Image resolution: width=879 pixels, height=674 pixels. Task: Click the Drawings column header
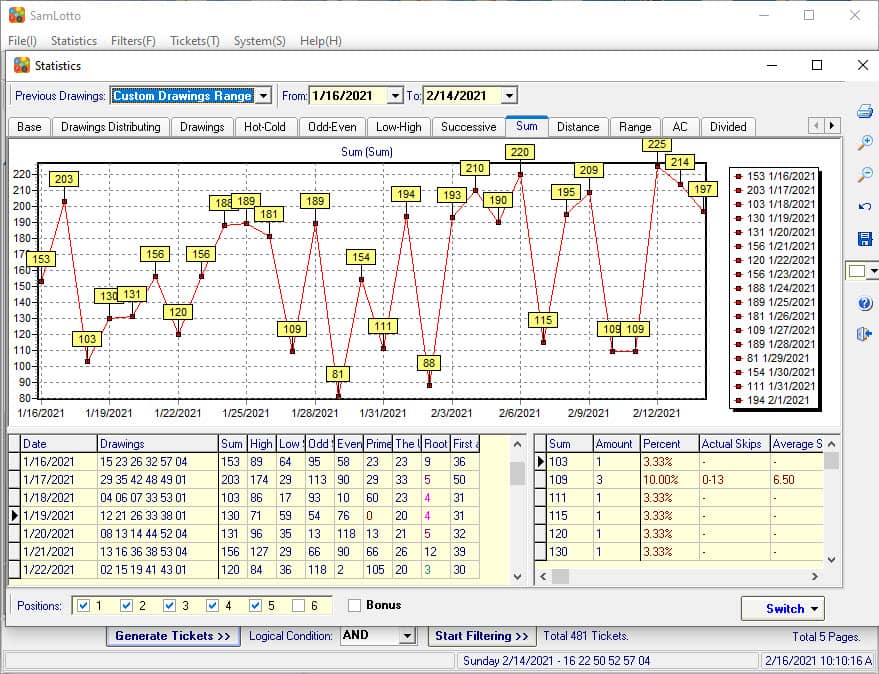[x=158, y=444]
